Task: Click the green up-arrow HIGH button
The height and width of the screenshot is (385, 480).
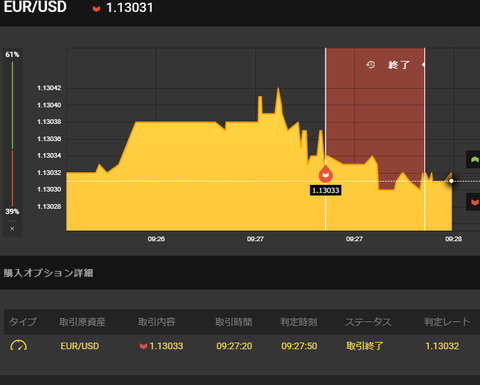Action: (x=474, y=160)
